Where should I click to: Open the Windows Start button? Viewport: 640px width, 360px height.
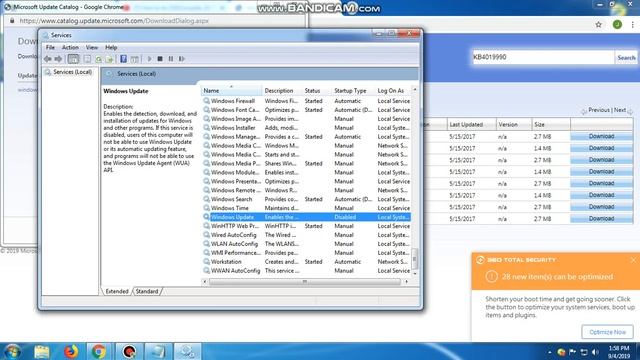coord(12,351)
